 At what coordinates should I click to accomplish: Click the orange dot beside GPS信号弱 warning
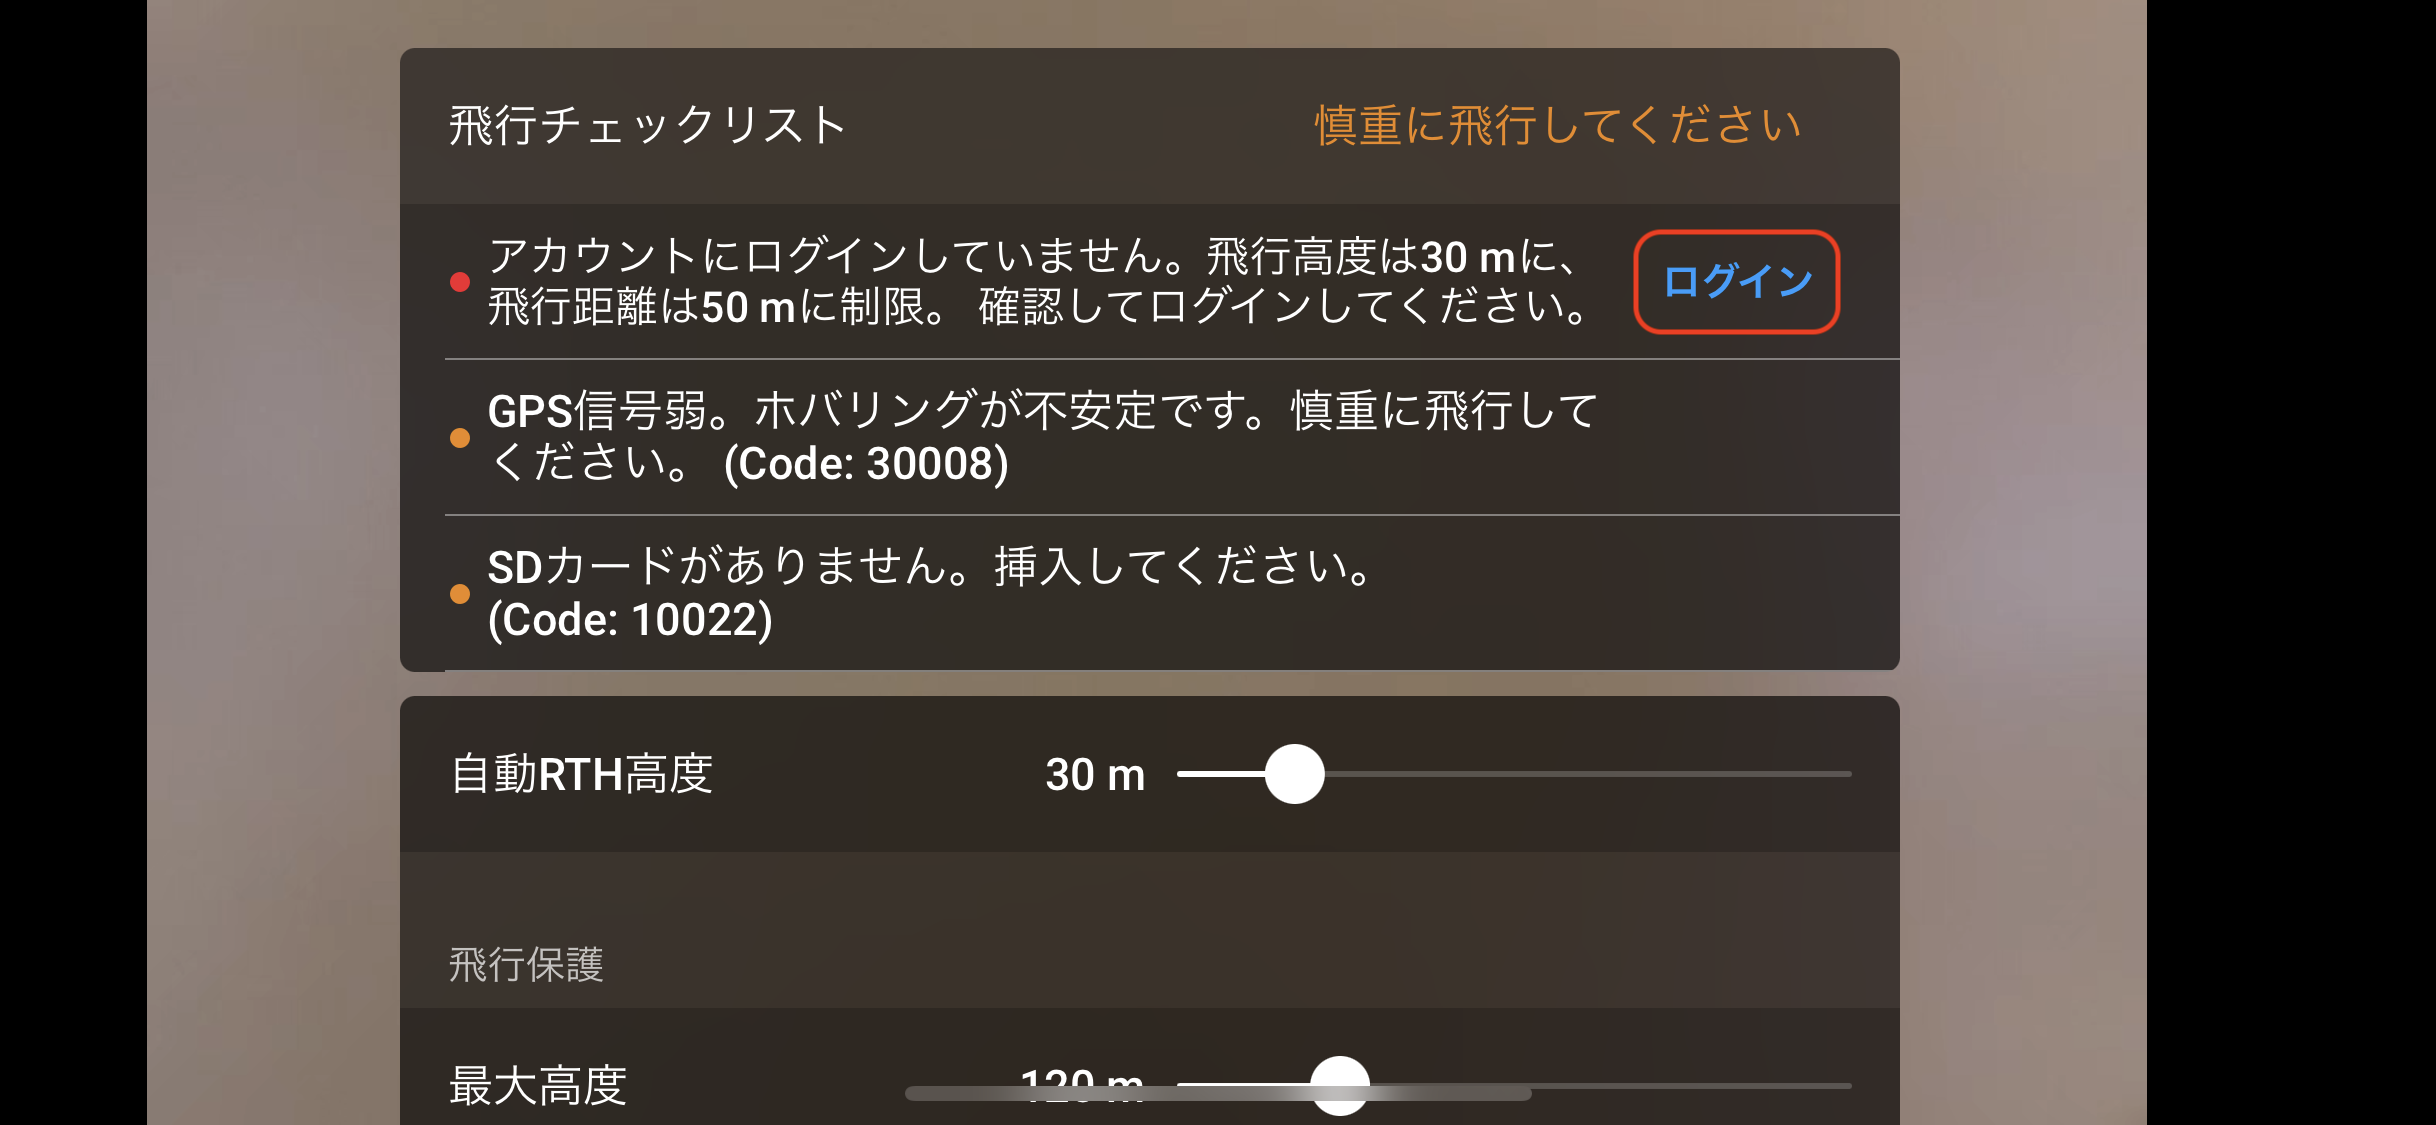[x=460, y=438]
